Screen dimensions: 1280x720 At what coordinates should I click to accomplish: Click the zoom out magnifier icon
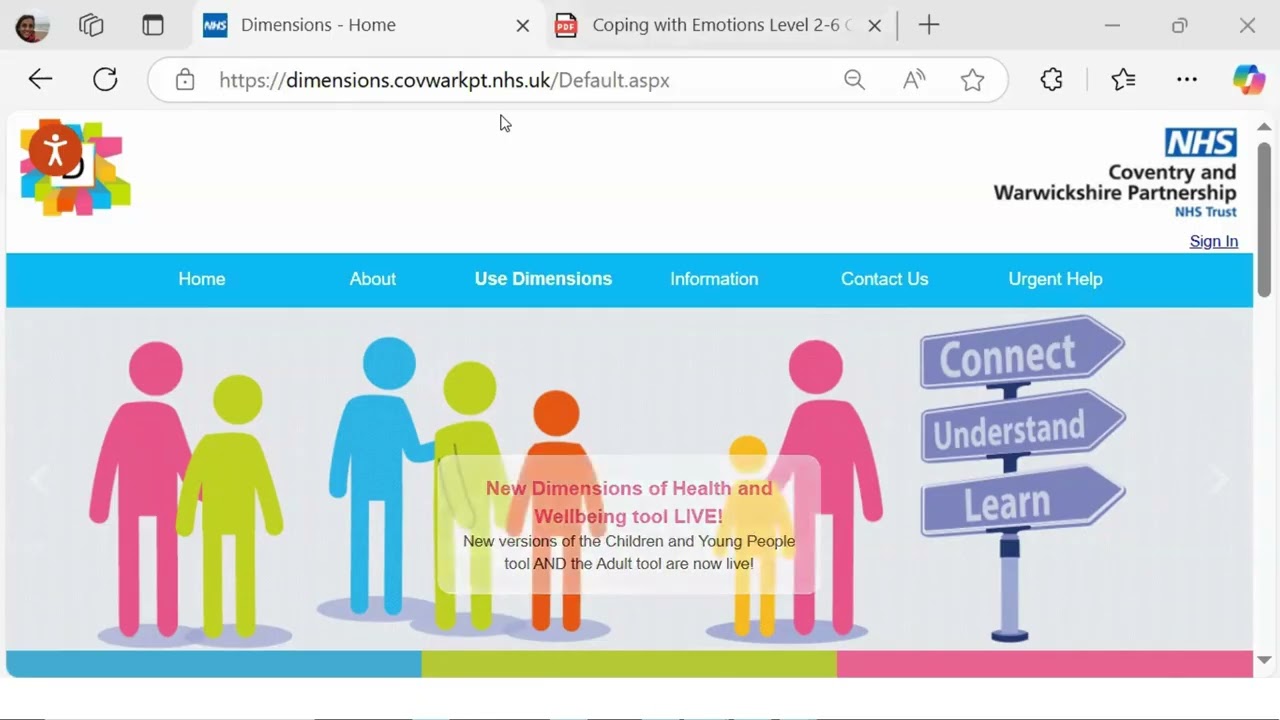854,80
